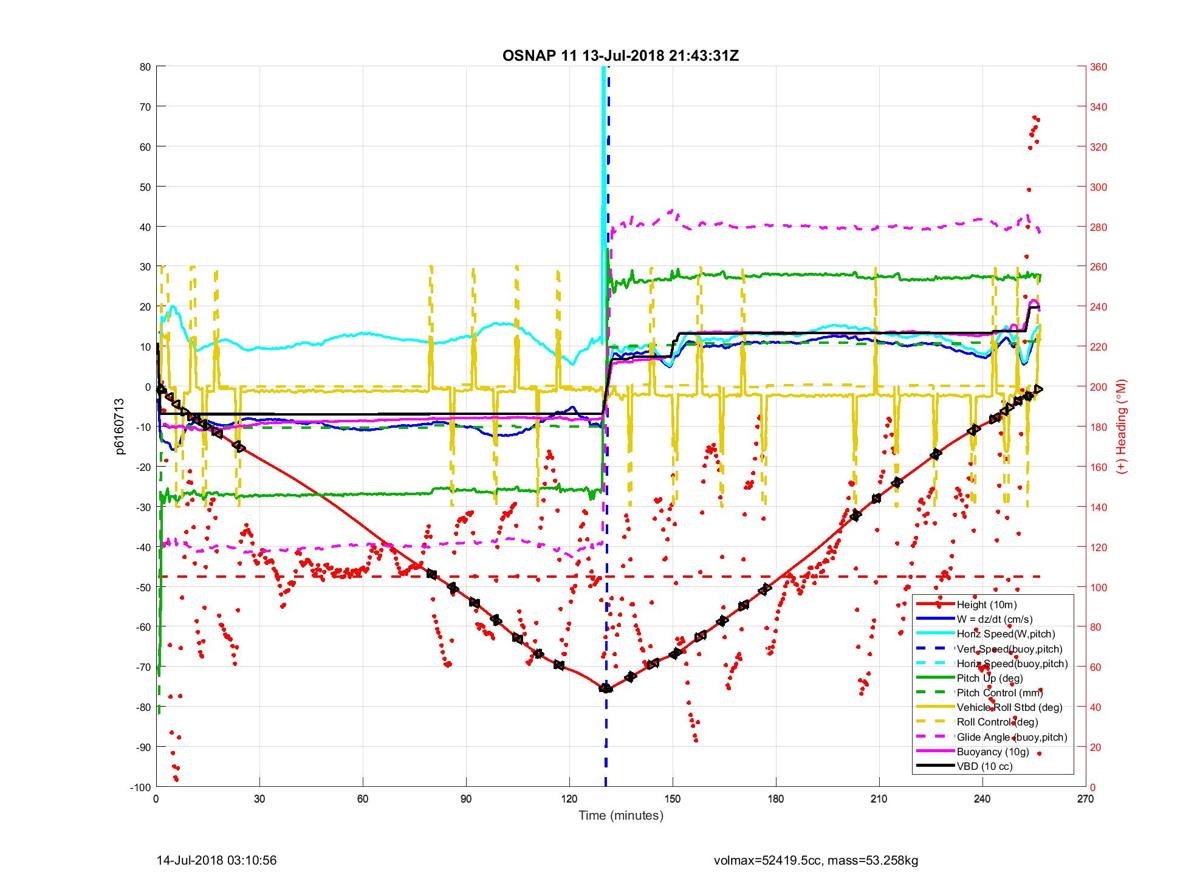Viewport: 1200px width, 885px height.
Task: Click the 280 tick on the heading axis
Action: (x=1099, y=227)
